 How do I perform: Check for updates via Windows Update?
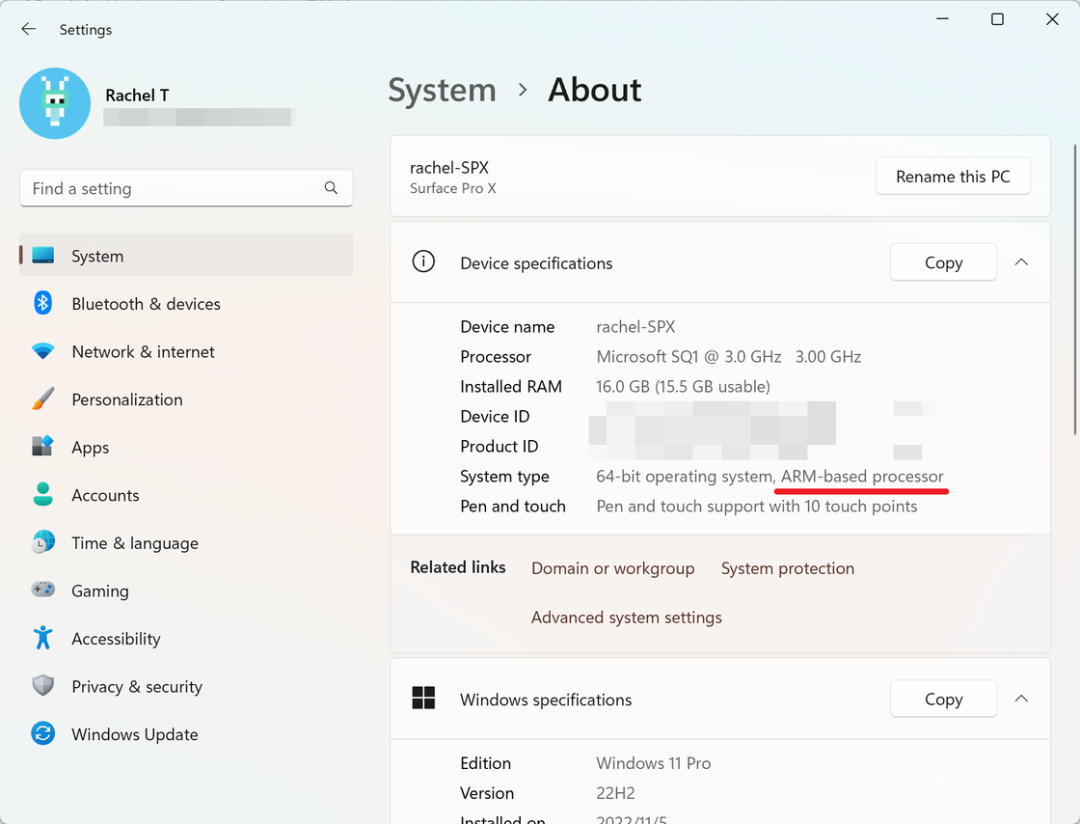pyautogui.click(x=134, y=734)
